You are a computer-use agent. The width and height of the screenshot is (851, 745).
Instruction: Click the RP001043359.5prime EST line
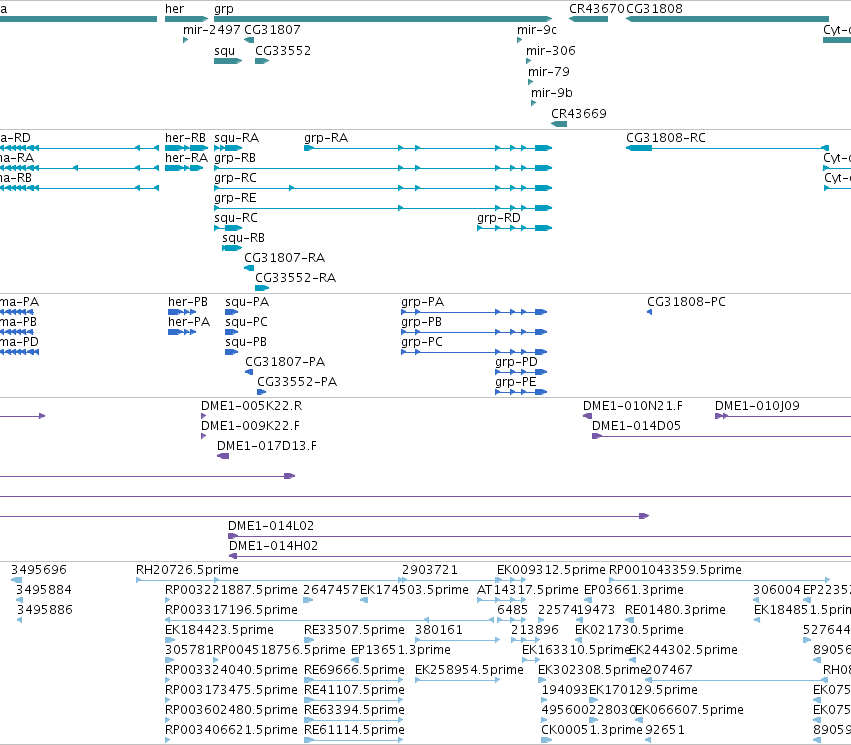[720, 580]
